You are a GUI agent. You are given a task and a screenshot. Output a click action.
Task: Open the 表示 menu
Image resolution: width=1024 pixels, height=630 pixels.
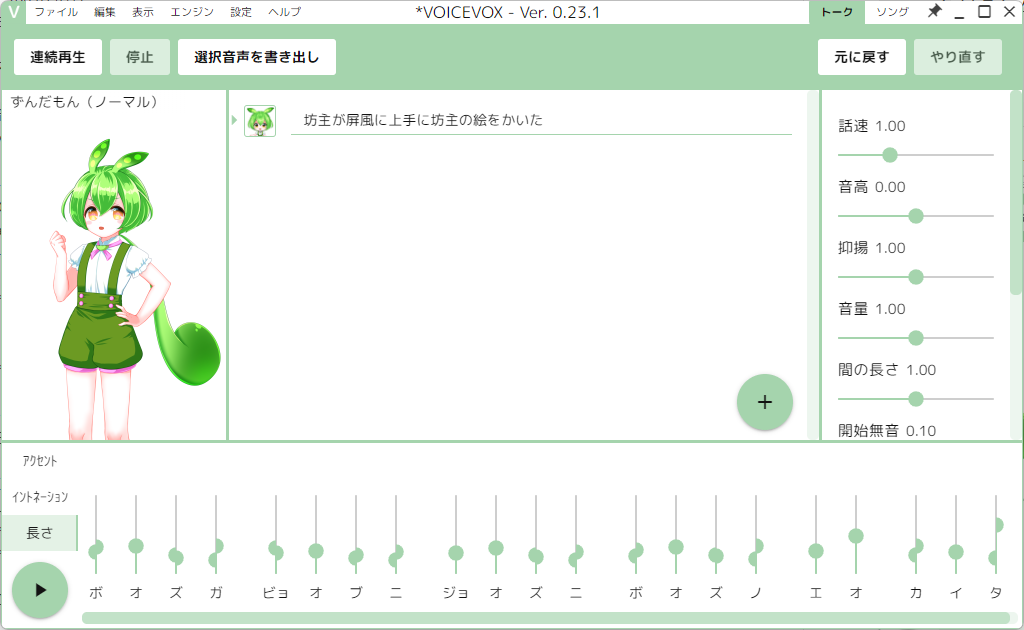142,12
